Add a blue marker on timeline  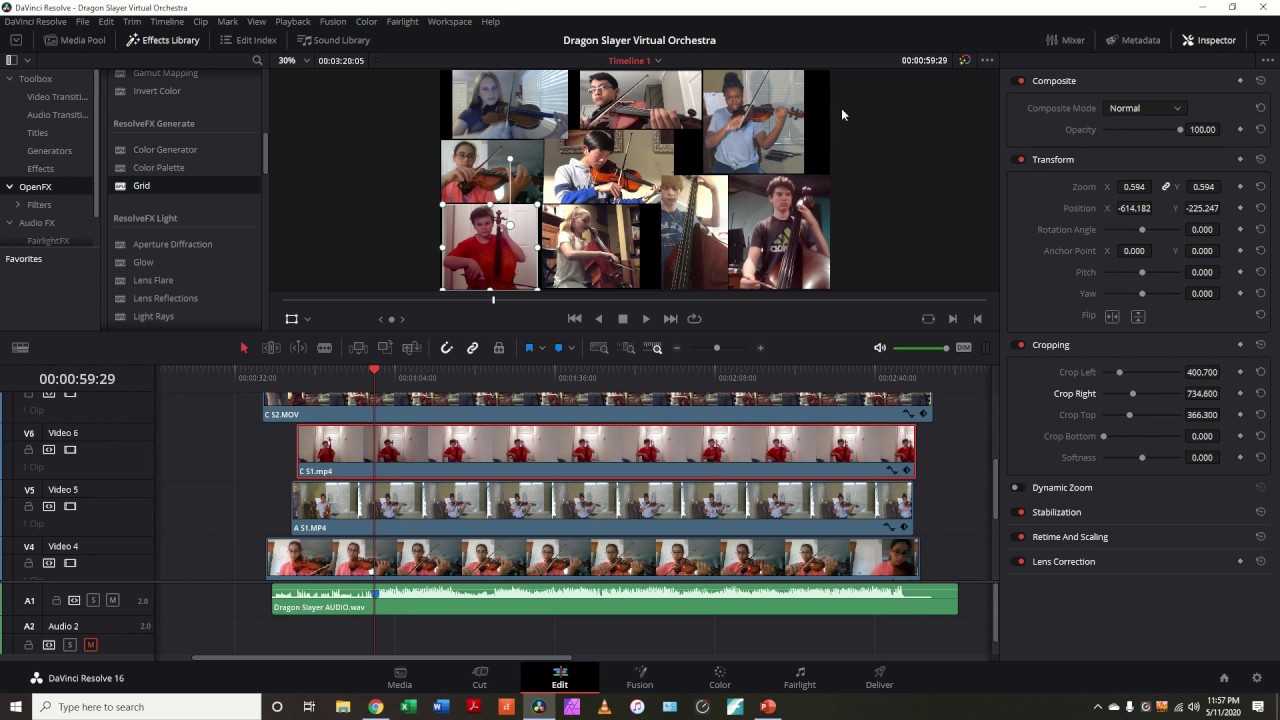click(x=559, y=348)
